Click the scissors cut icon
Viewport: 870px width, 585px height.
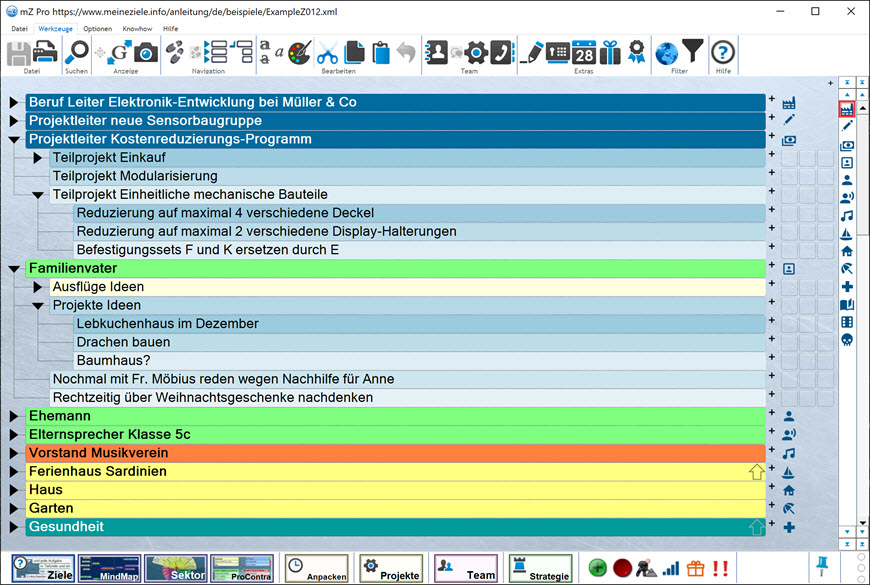pos(328,53)
